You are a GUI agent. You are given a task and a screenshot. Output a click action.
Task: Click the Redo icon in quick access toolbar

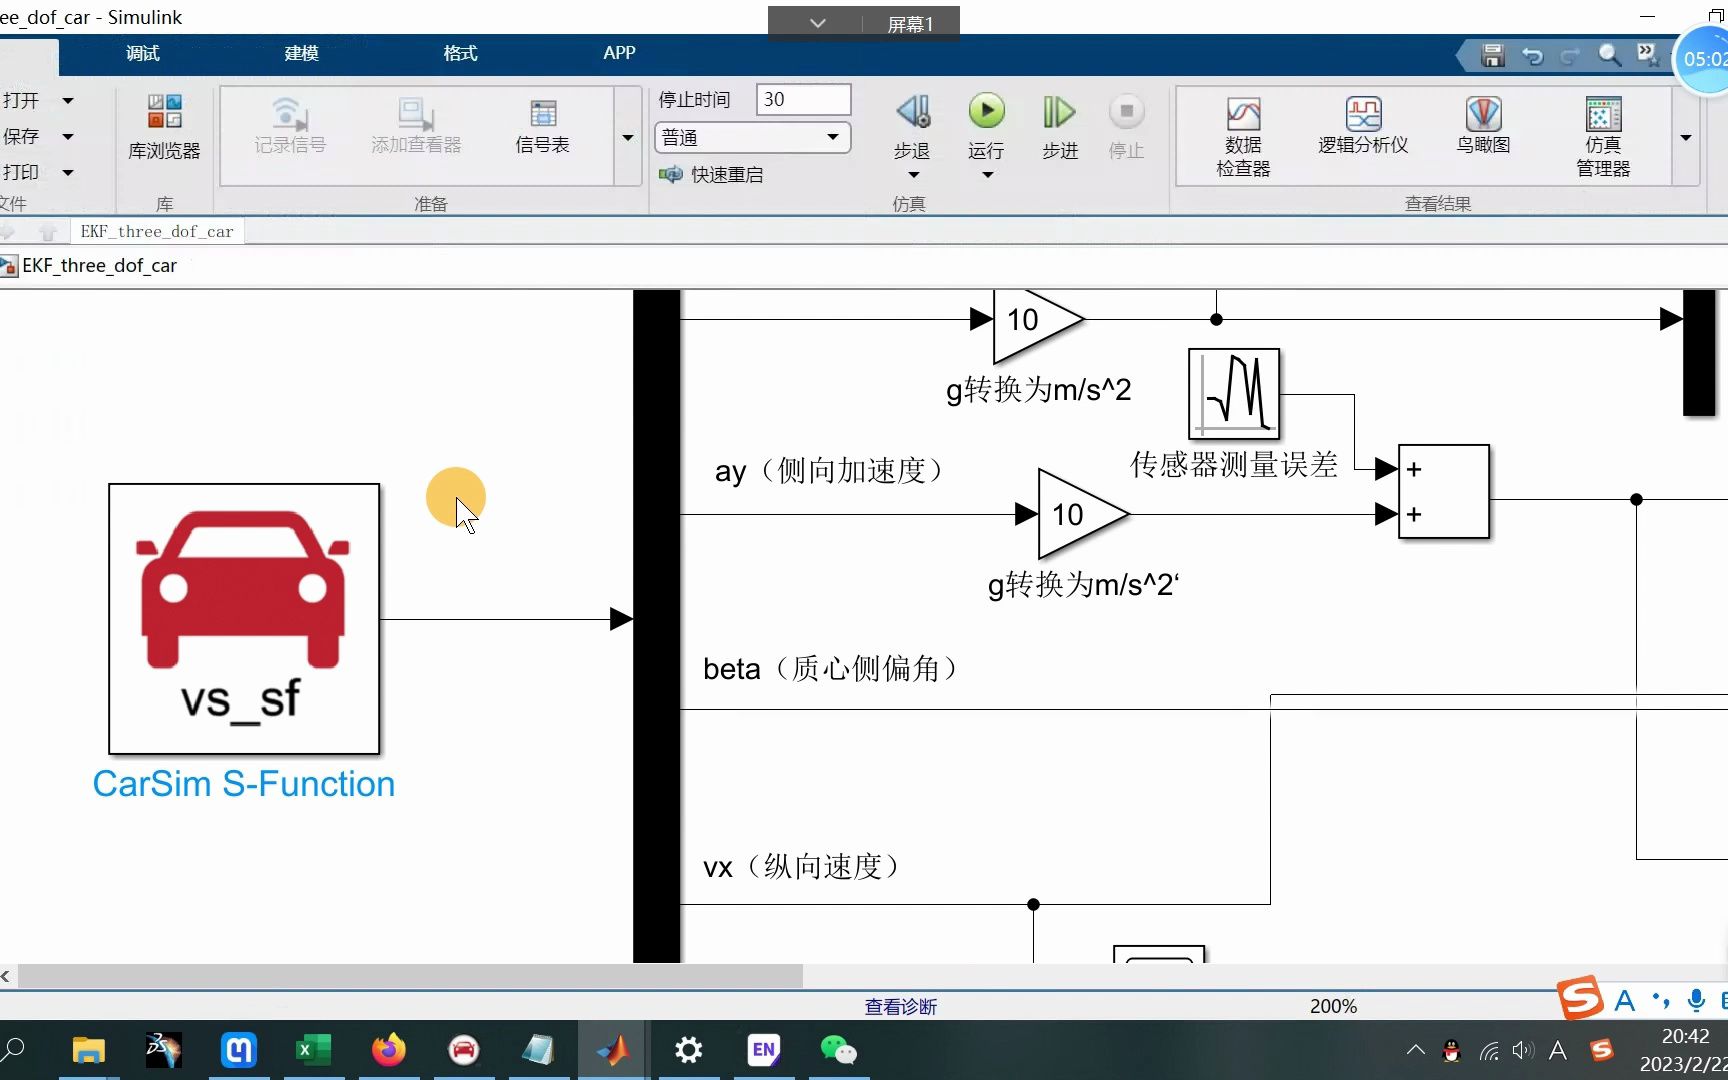pos(1570,56)
